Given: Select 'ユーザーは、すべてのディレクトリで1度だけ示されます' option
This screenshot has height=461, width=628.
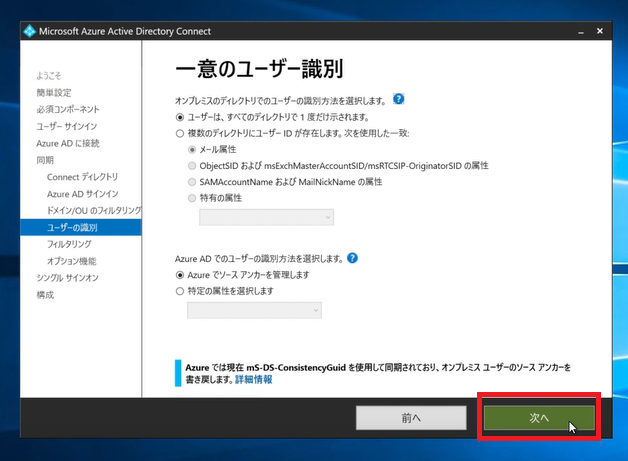Looking at the screenshot, I should [180, 117].
